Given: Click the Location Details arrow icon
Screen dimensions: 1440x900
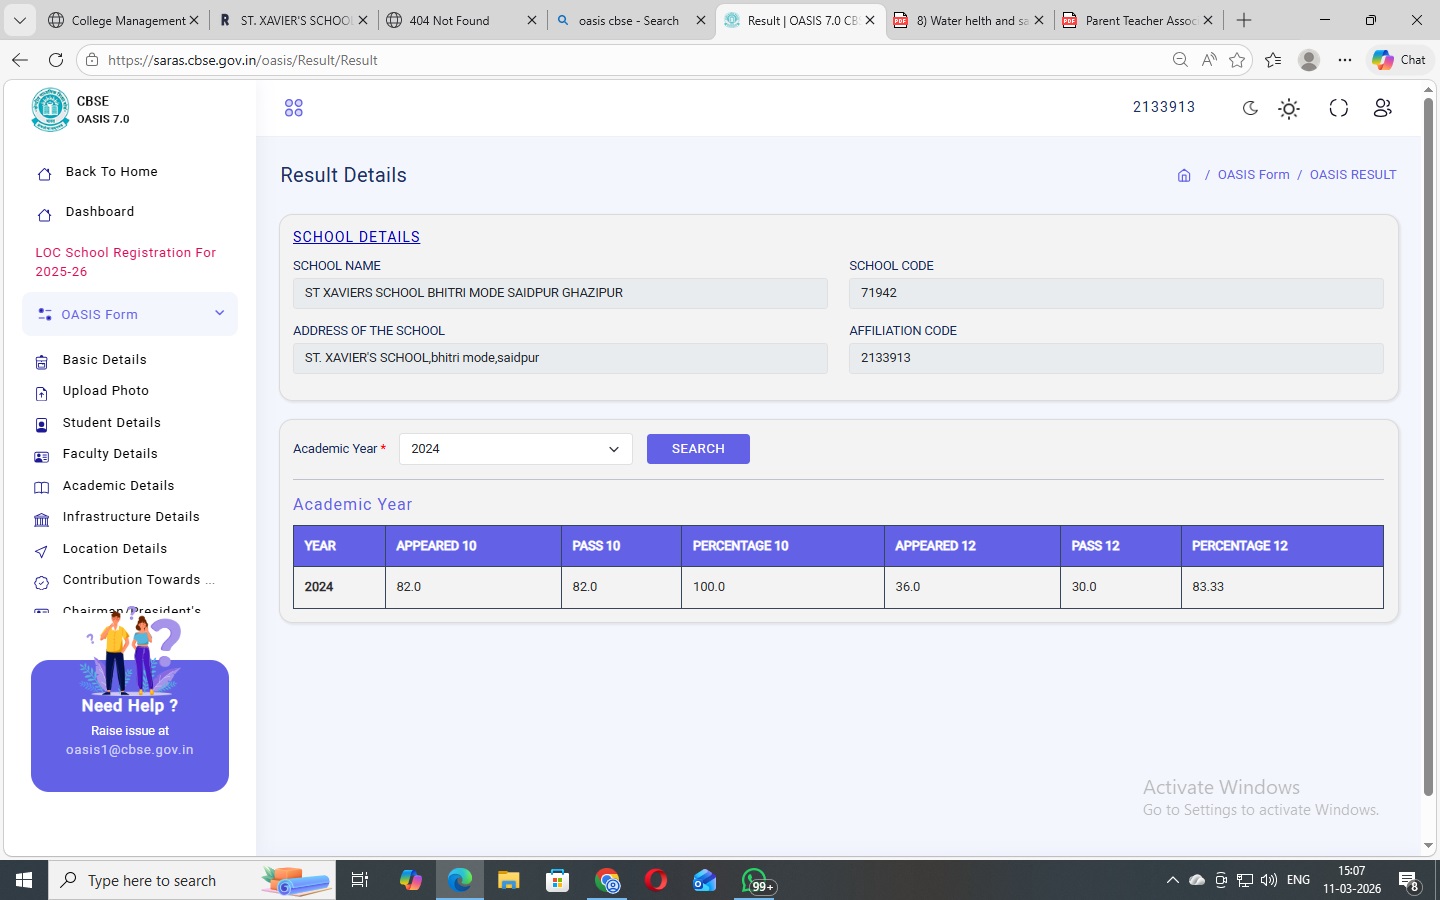Looking at the screenshot, I should (x=42, y=551).
